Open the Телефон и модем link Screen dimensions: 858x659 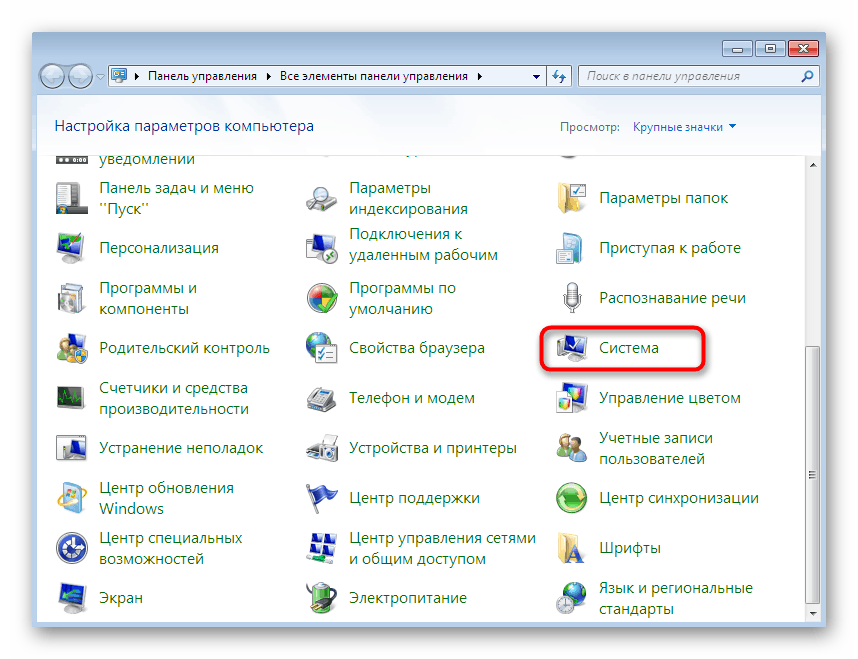click(x=411, y=398)
